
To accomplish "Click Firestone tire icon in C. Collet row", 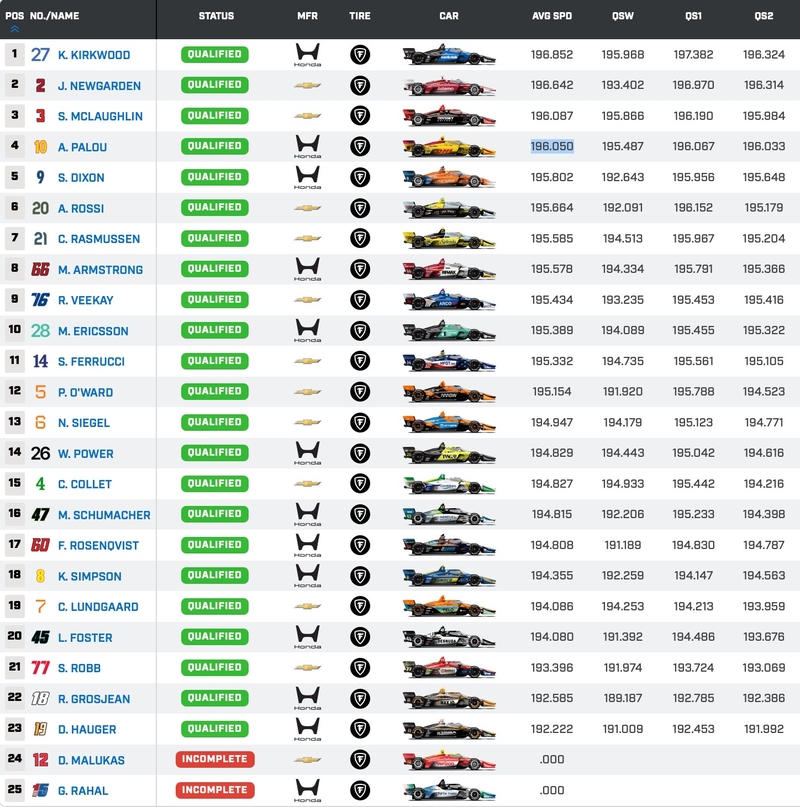I will coord(360,484).
